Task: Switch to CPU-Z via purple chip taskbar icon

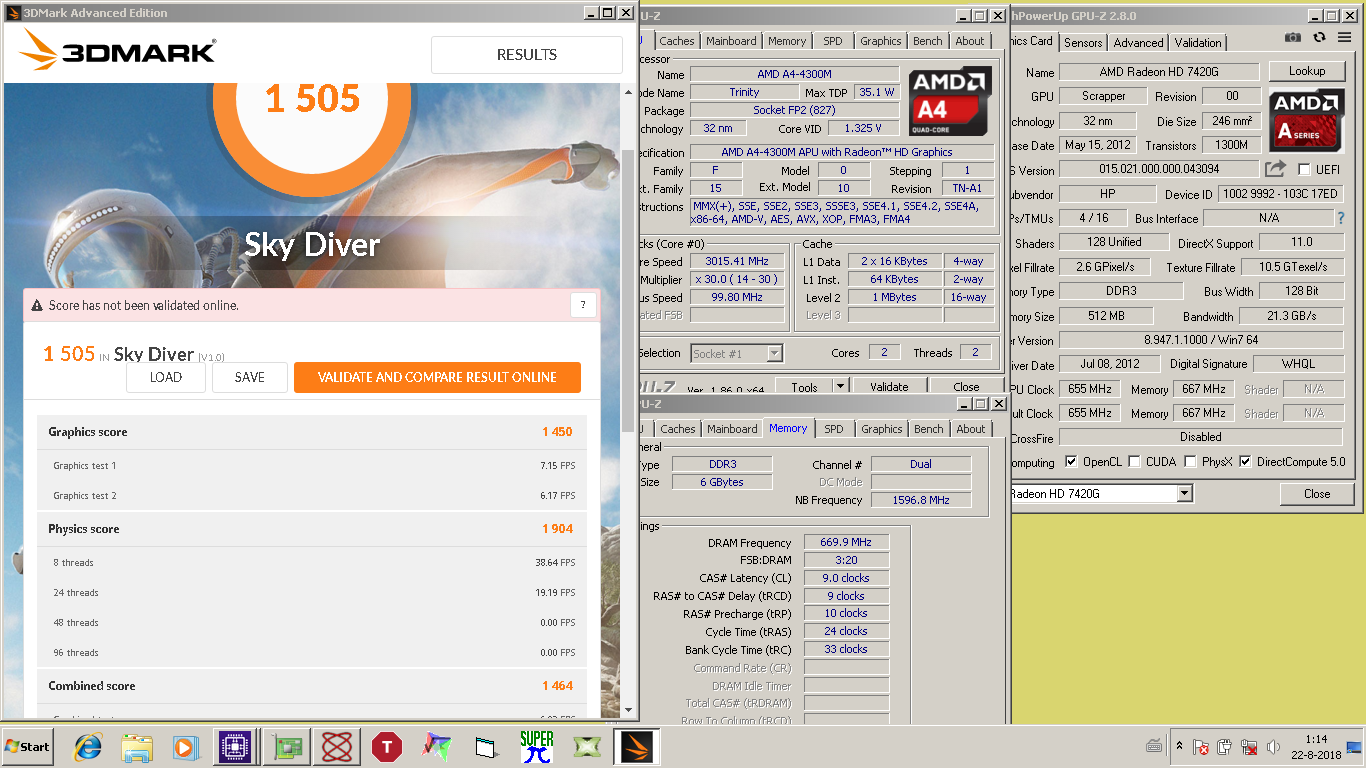Action: (234, 747)
